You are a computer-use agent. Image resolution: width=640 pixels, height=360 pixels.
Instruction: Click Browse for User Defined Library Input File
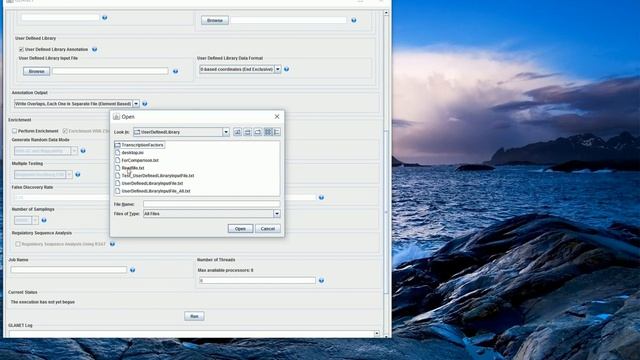click(36, 71)
